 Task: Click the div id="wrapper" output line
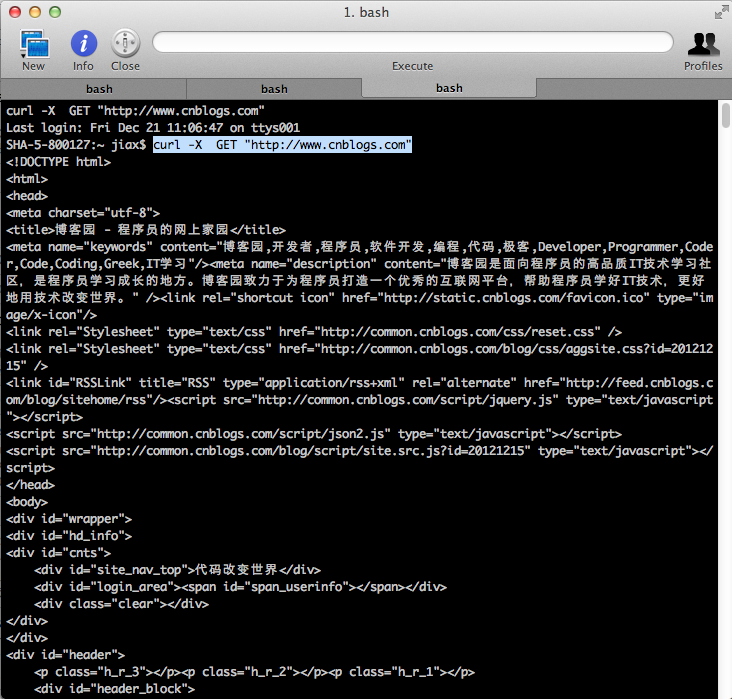(69, 519)
